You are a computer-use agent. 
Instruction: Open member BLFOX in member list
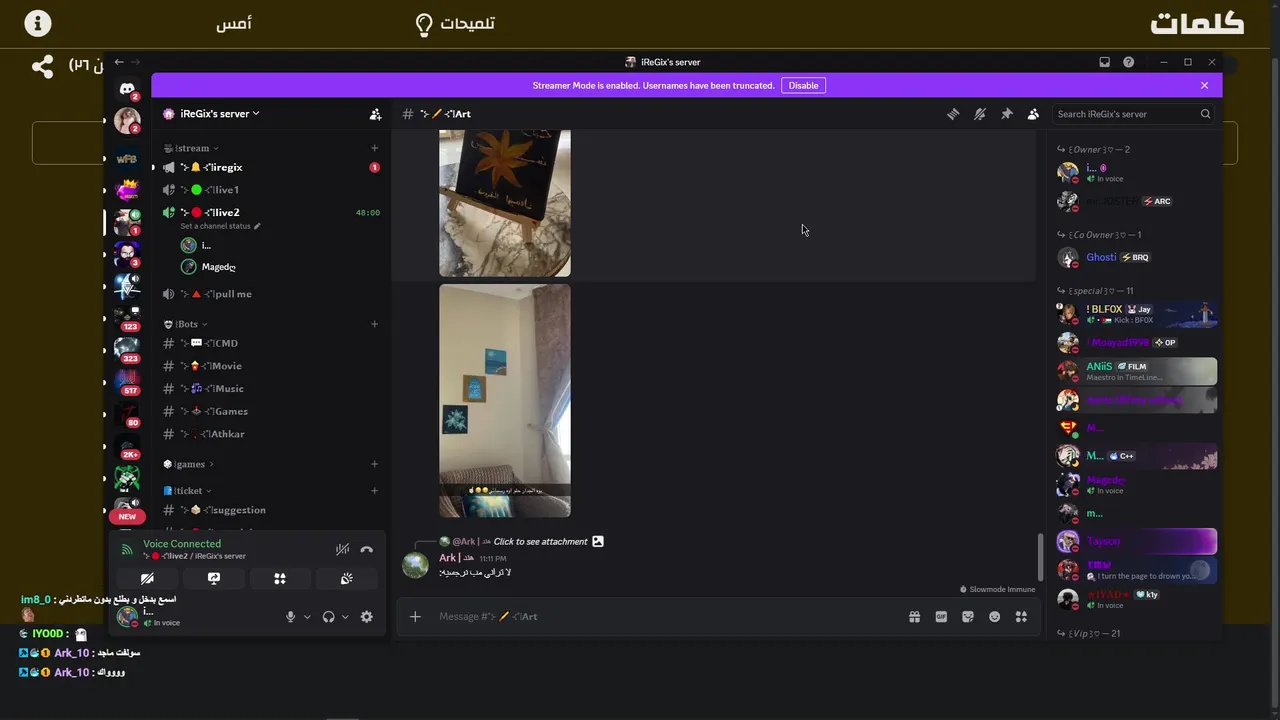[1137, 314]
